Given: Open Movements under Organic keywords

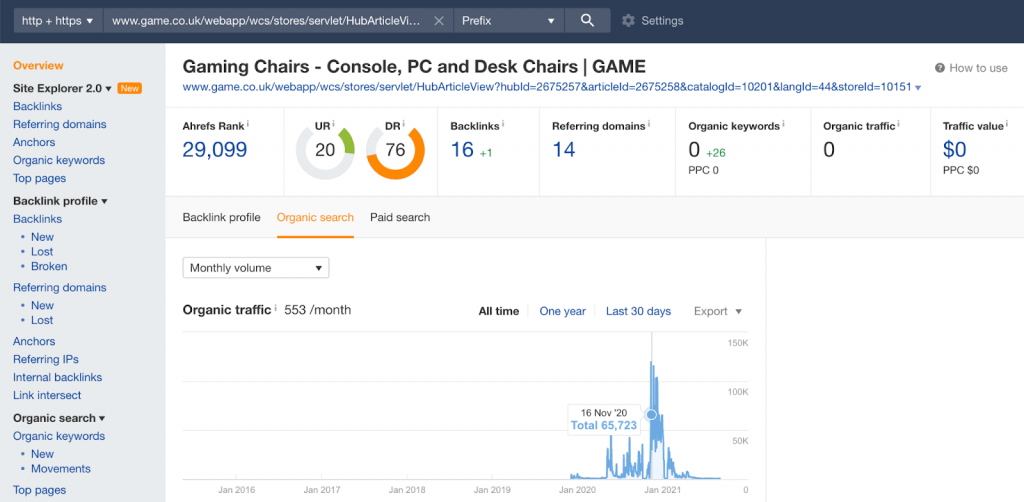Looking at the screenshot, I should (61, 469).
